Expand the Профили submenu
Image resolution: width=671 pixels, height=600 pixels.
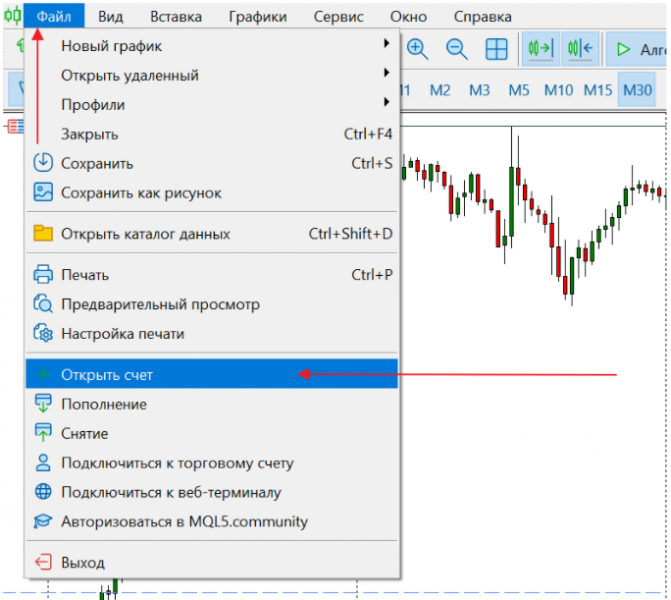point(212,105)
